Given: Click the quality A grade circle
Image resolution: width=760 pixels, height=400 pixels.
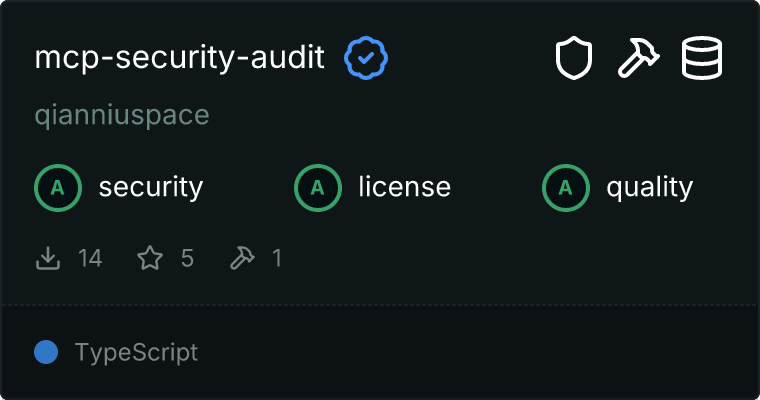Looking at the screenshot, I should click(x=565, y=187).
